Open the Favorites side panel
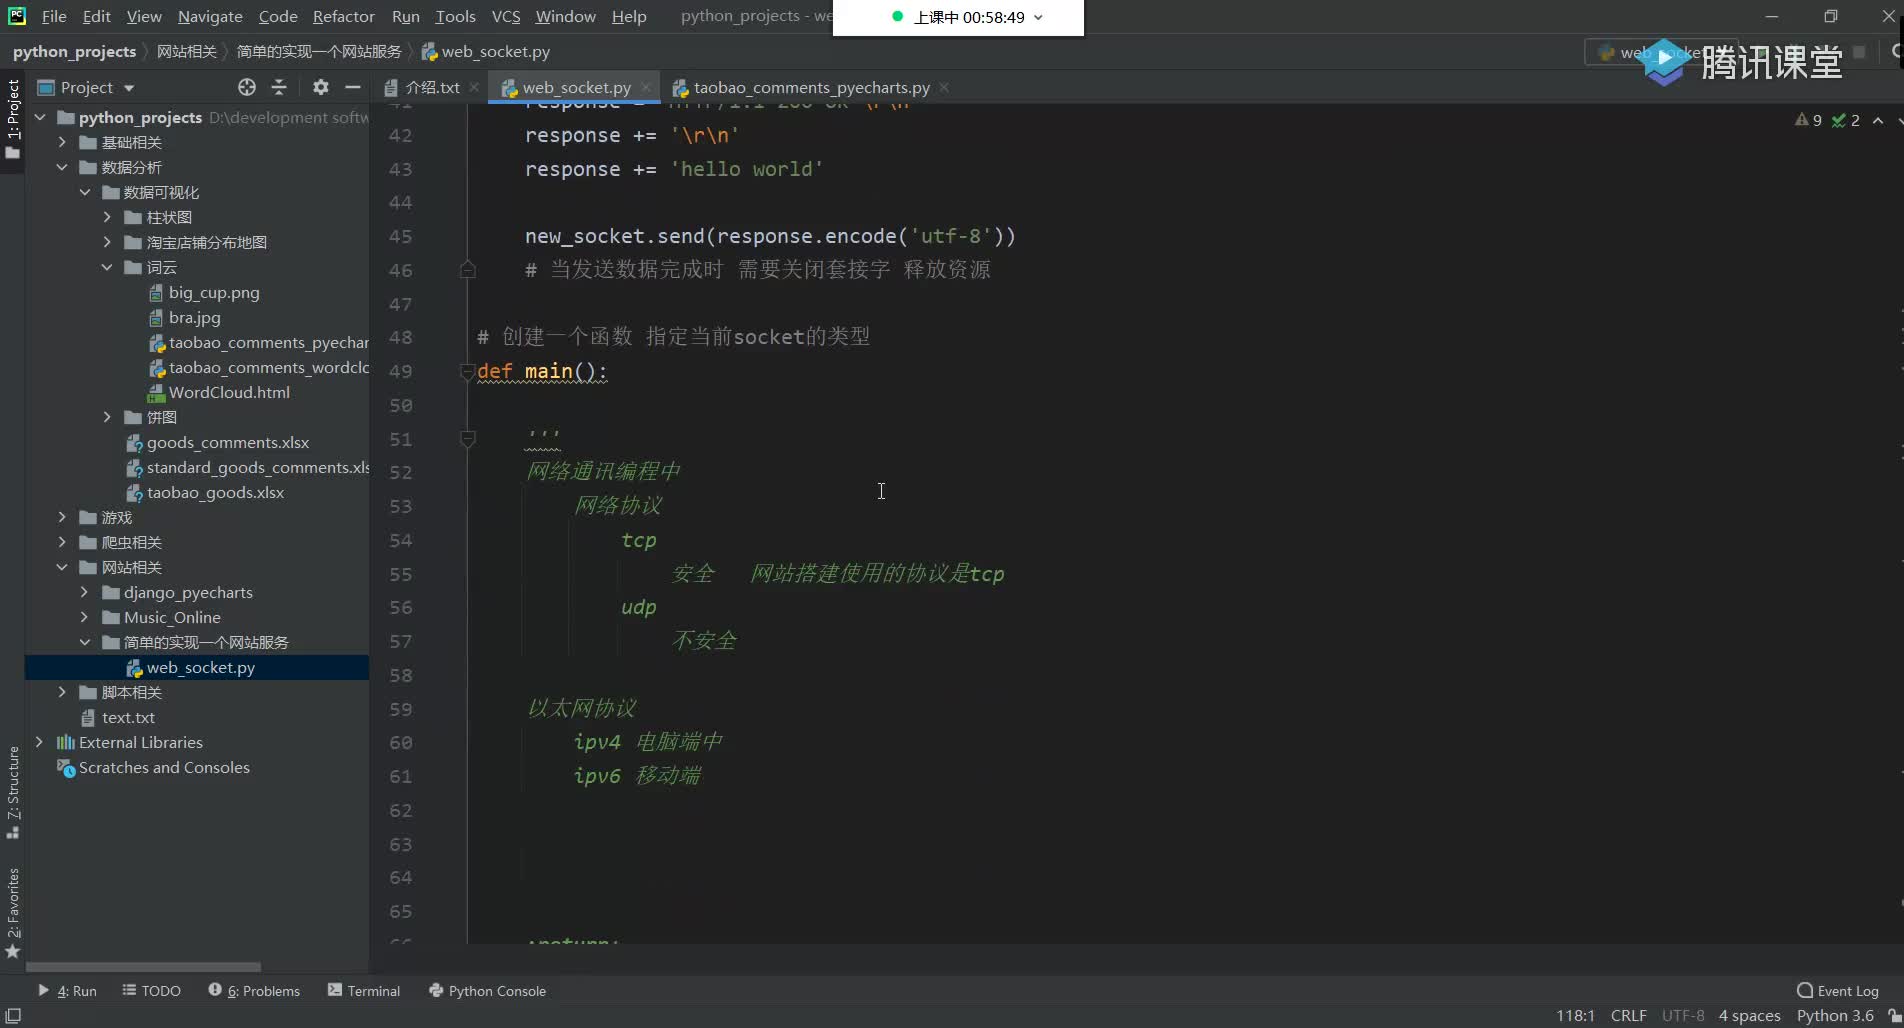1904x1028 pixels. [x=13, y=912]
